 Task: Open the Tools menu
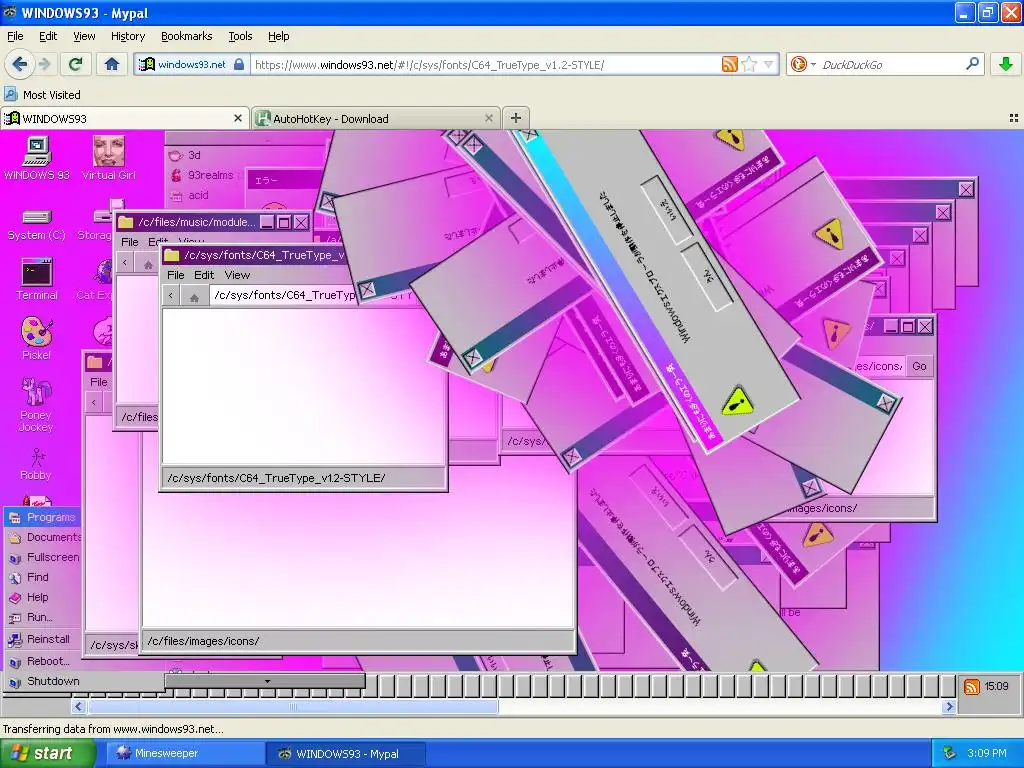pos(240,36)
